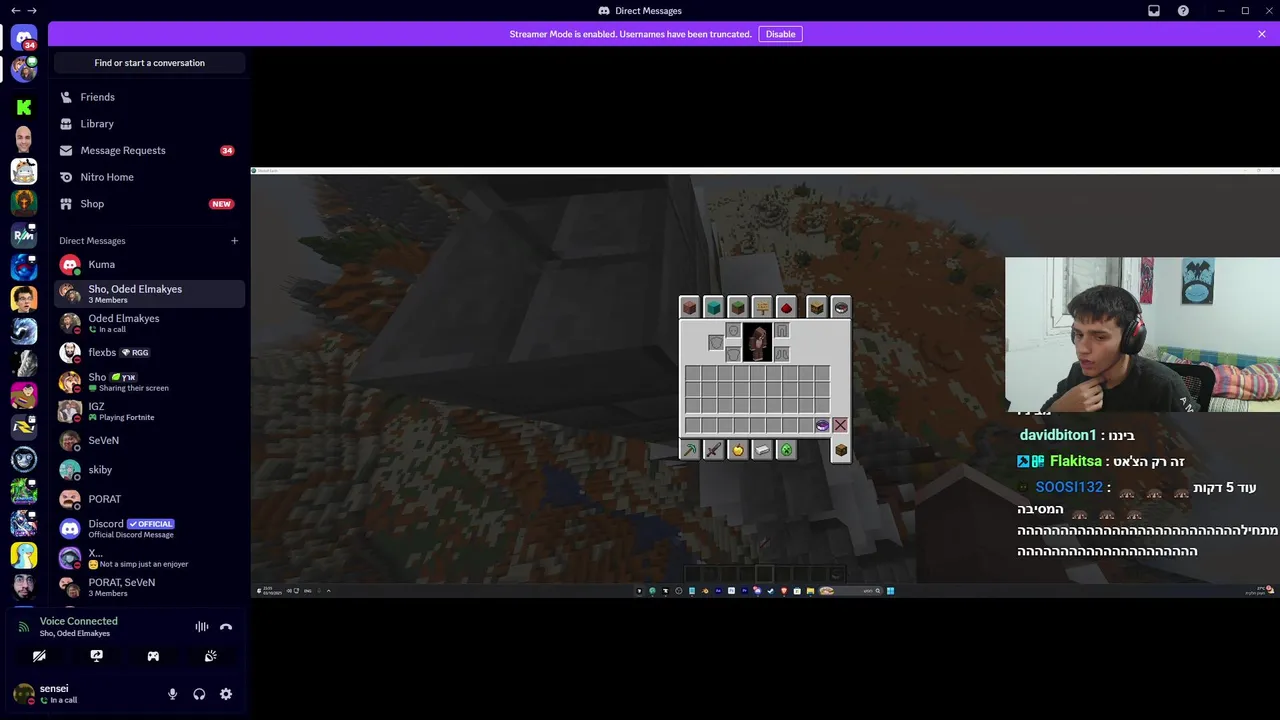
Task: Open DM with IGZ playing Fortnite
Action: pyautogui.click(x=150, y=411)
